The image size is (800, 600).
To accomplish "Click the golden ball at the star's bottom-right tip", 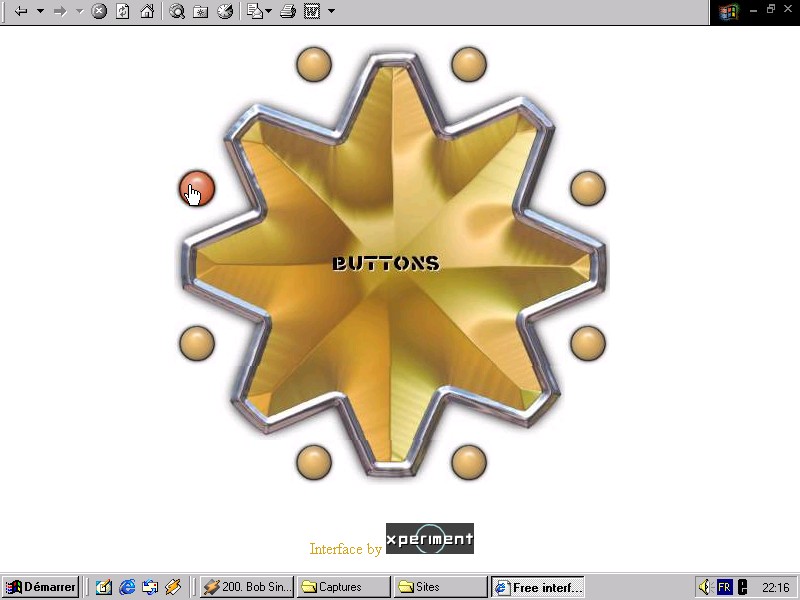I will tap(469, 462).
